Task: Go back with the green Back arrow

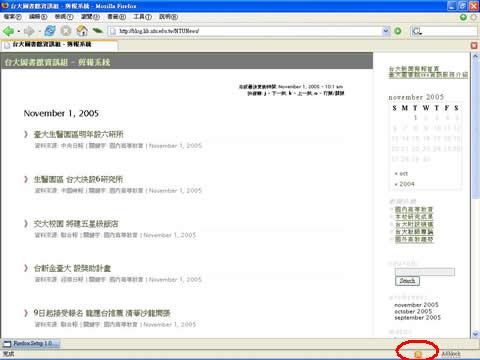Action: (8, 31)
